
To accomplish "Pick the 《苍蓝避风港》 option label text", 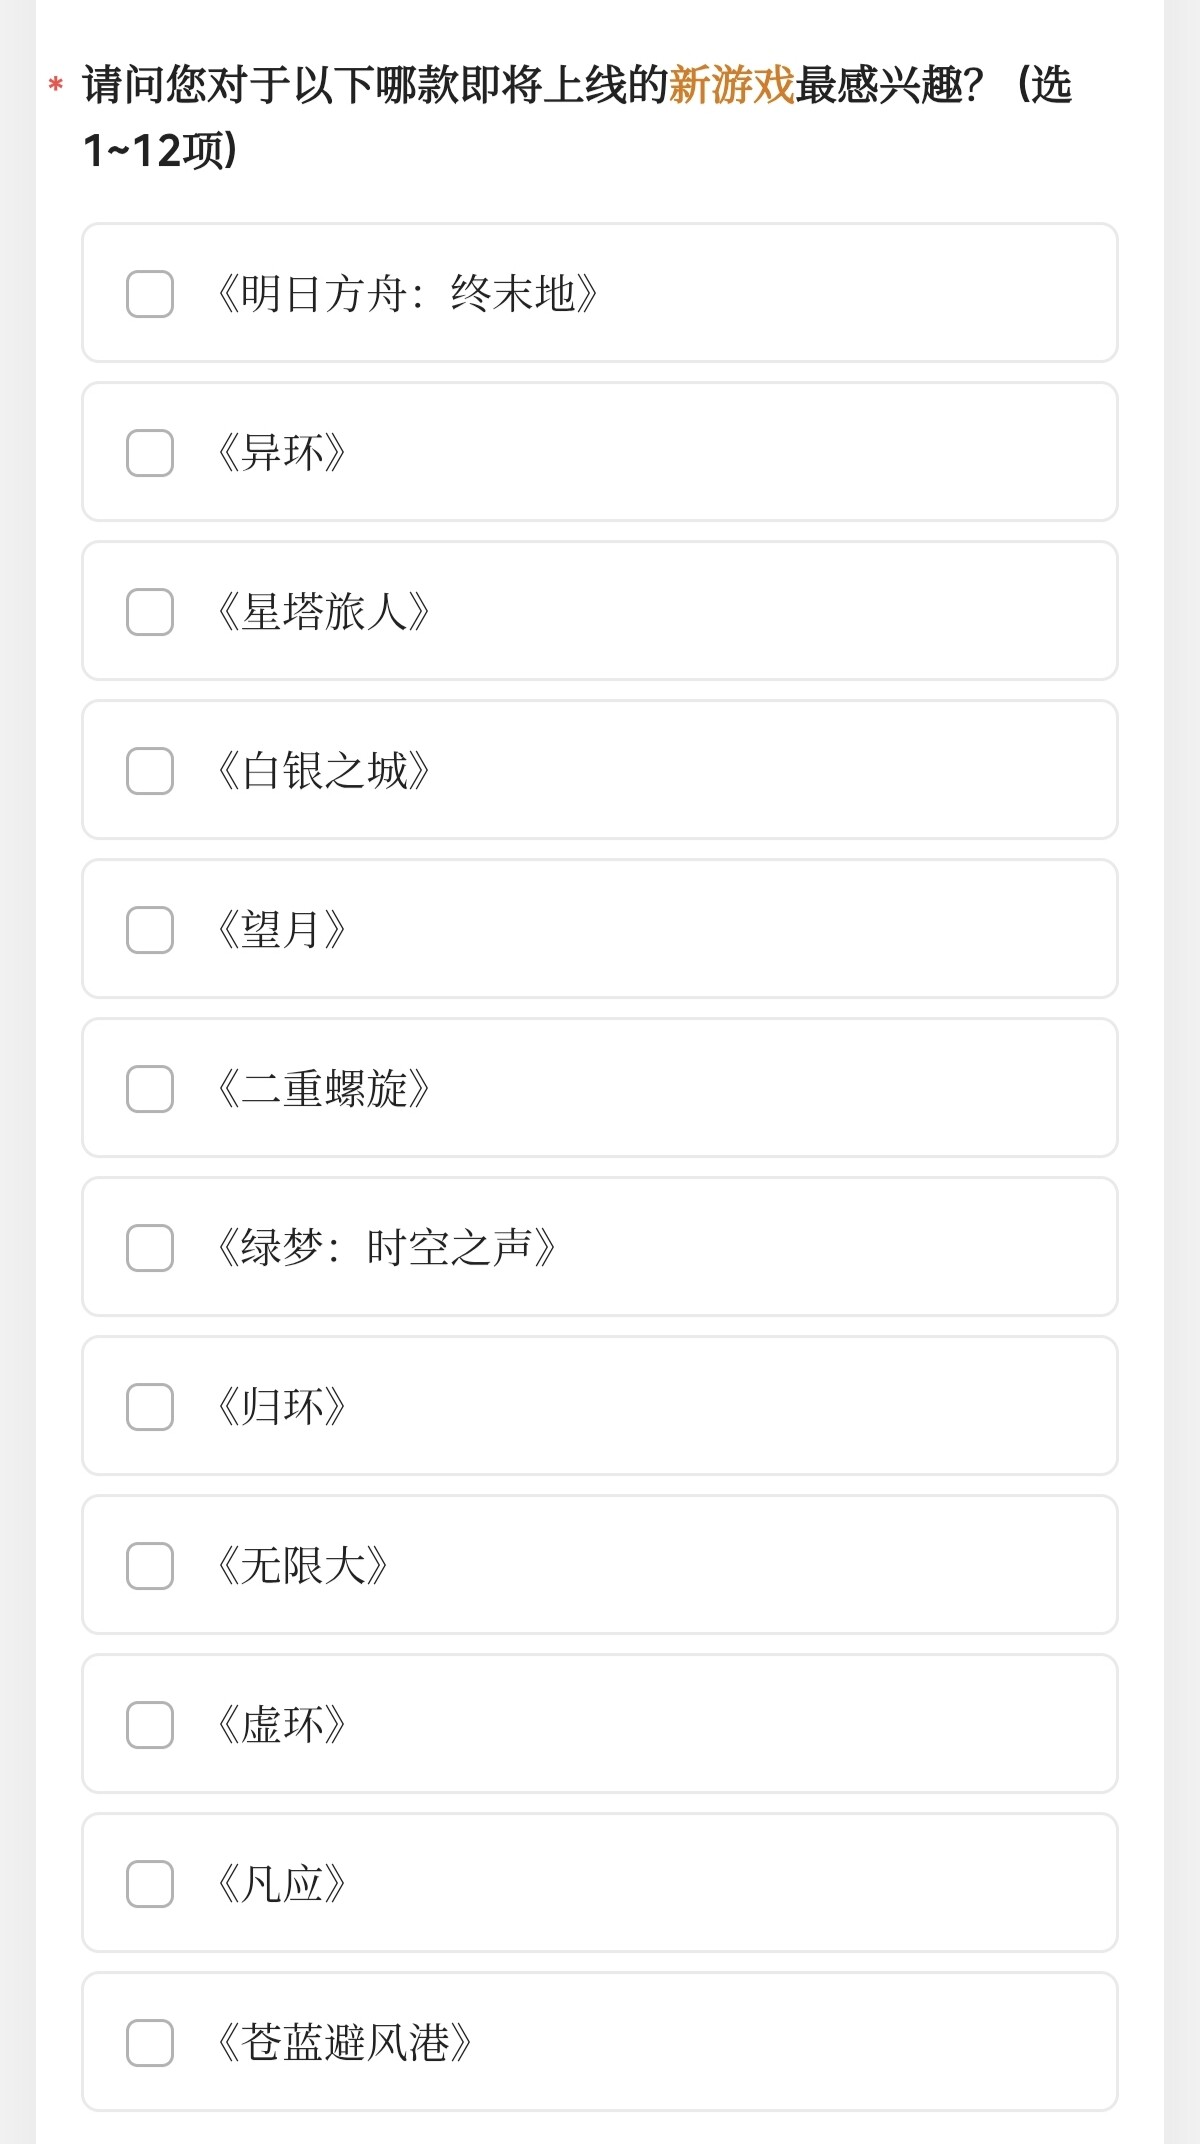I will pyautogui.click(x=344, y=2043).
